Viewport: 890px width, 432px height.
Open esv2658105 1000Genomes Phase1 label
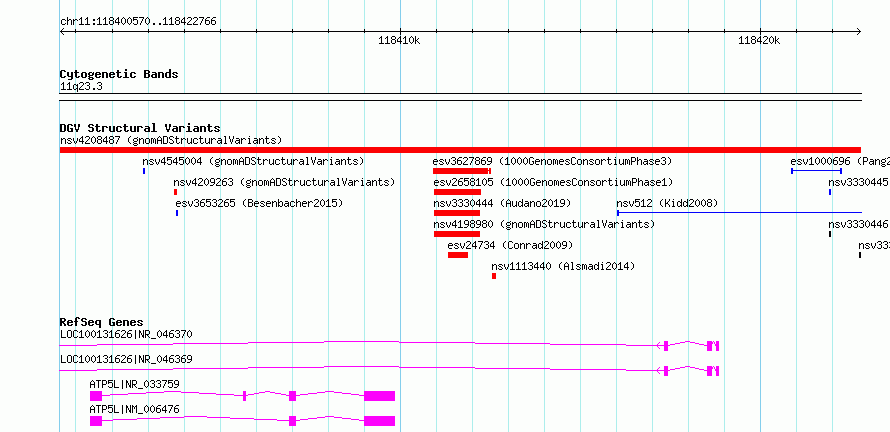(553, 182)
